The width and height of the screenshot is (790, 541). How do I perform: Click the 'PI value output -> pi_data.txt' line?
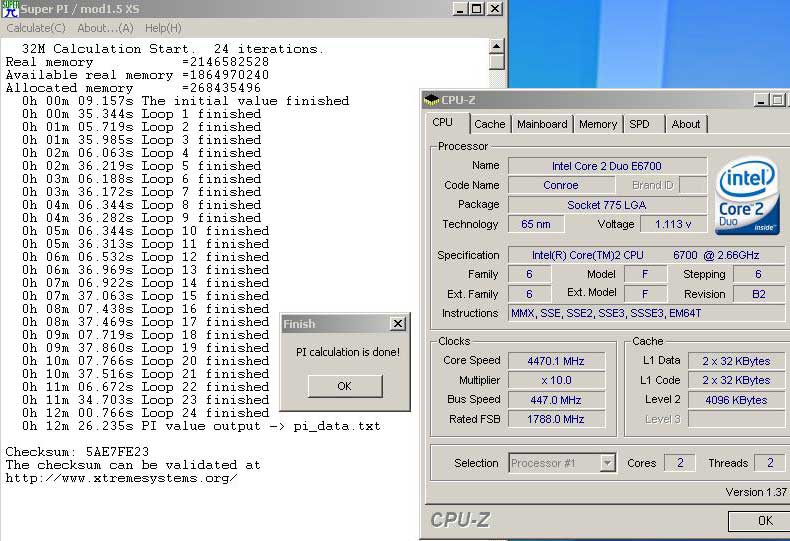201,426
